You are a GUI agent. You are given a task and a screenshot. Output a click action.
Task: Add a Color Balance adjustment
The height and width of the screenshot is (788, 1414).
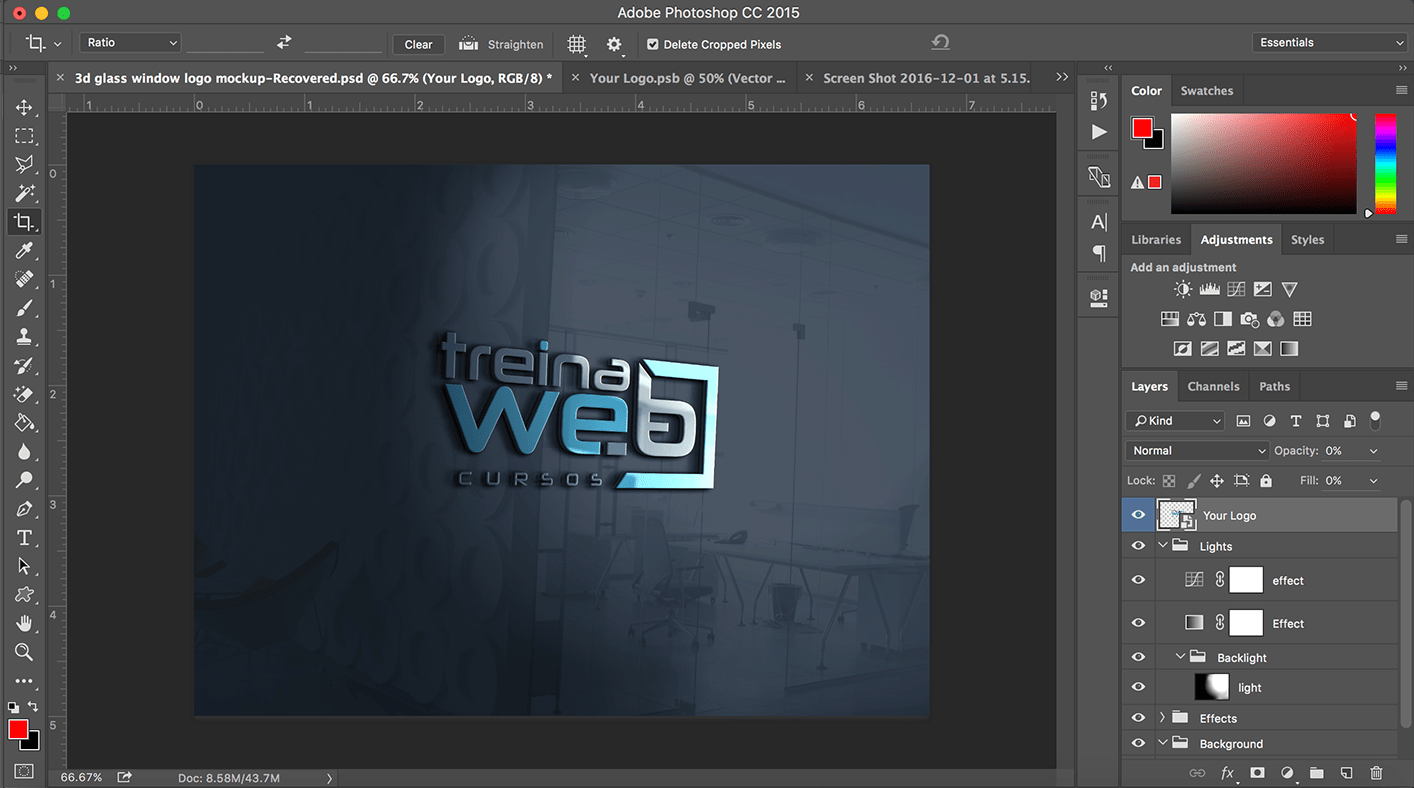1197,319
